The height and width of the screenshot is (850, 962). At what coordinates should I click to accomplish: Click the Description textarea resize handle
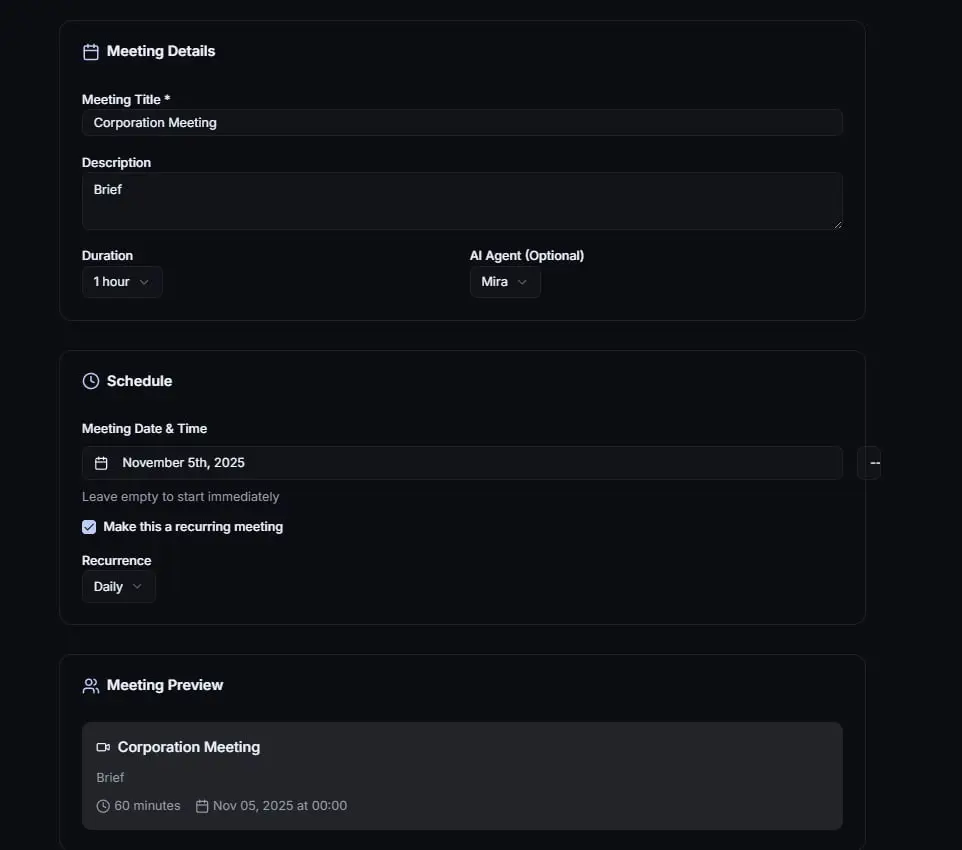[x=837, y=224]
